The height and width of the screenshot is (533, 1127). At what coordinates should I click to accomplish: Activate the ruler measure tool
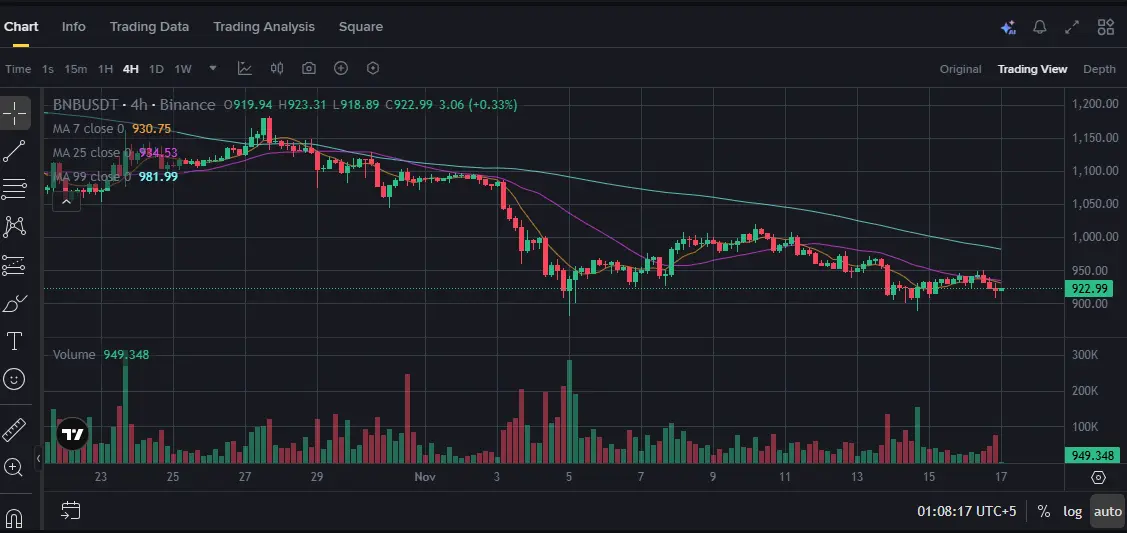pos(15,429)
